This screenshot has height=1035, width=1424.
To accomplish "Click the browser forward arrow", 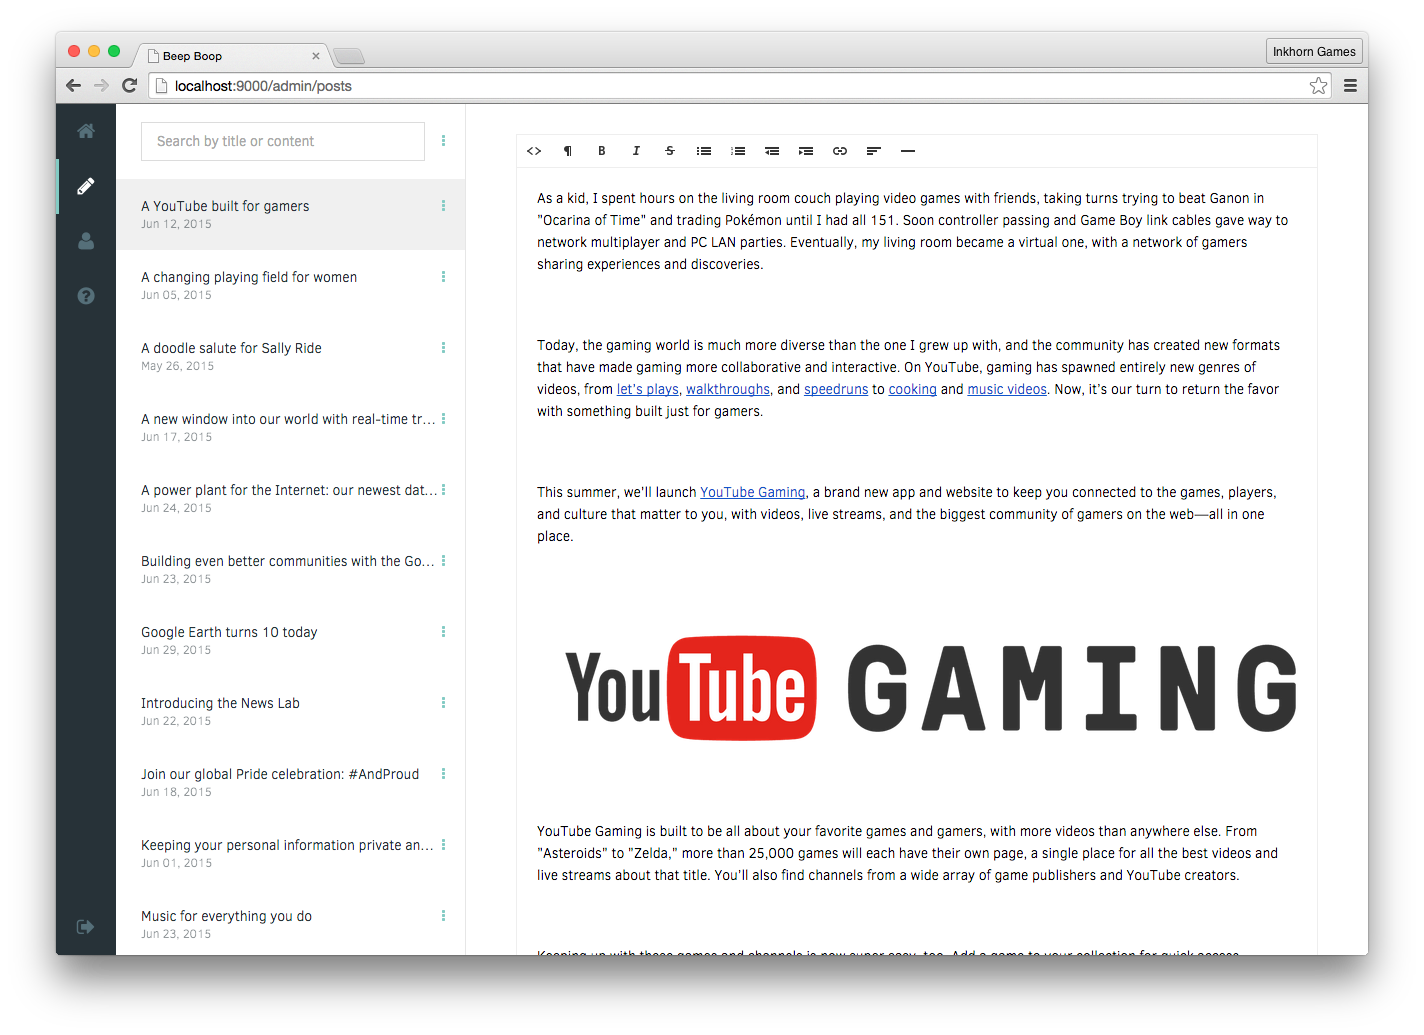I will point(101,86).
